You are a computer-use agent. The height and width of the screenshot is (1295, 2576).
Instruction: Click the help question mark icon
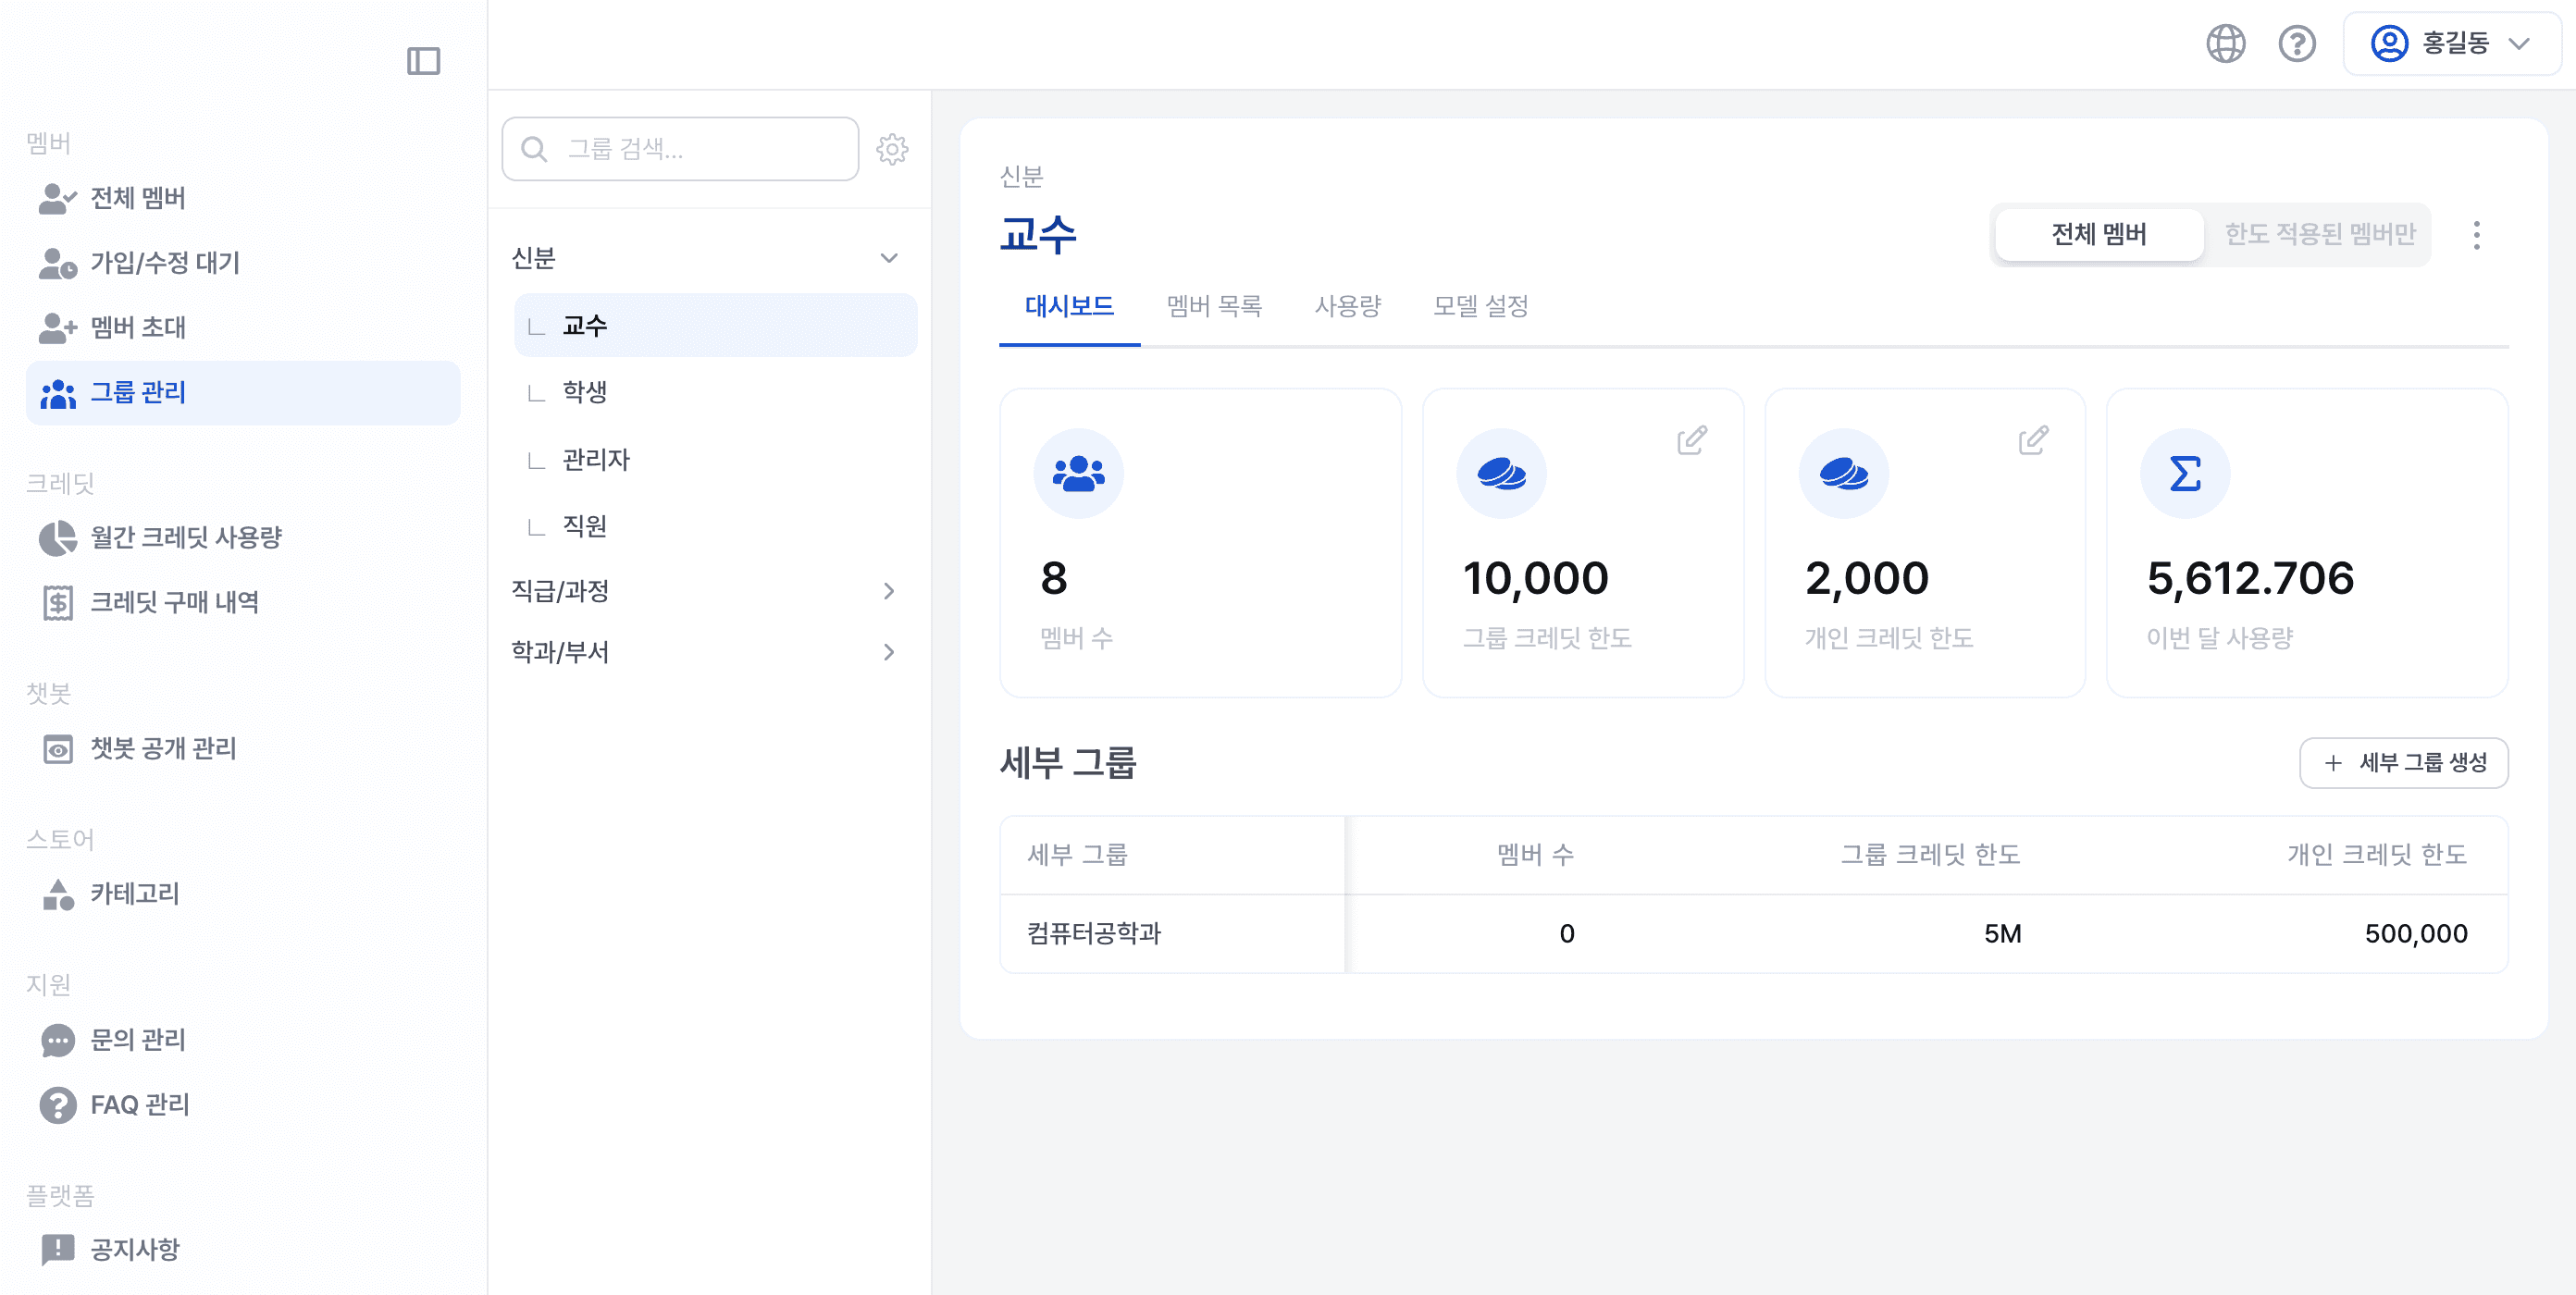point(2297,44)
